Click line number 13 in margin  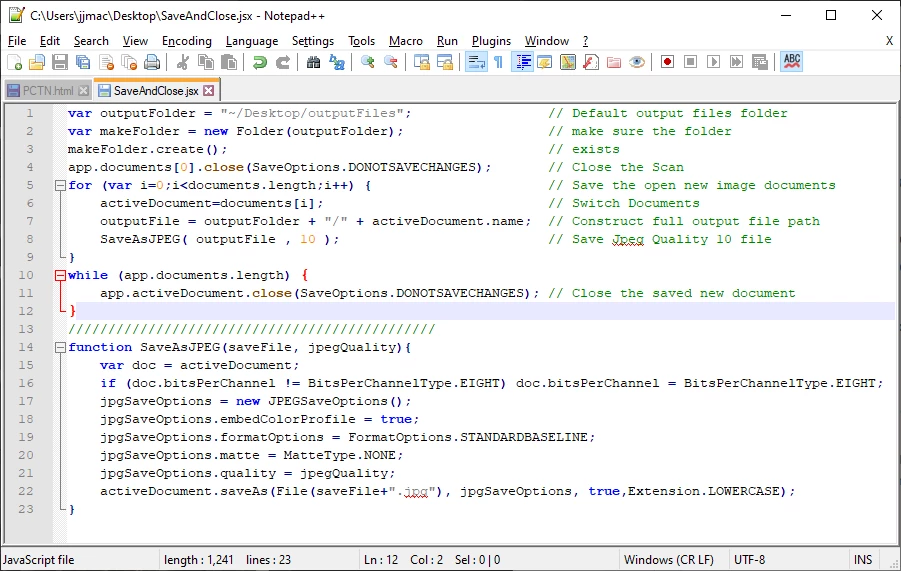pyautogui.click(x=26, y=329)
